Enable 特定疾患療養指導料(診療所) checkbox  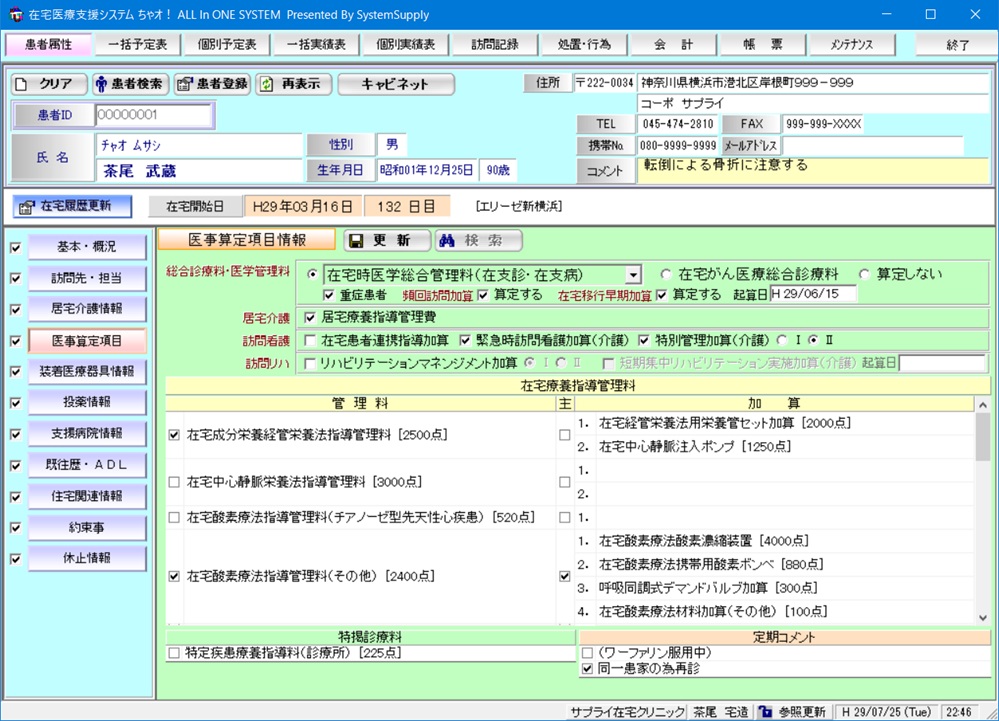click(175, 653)
